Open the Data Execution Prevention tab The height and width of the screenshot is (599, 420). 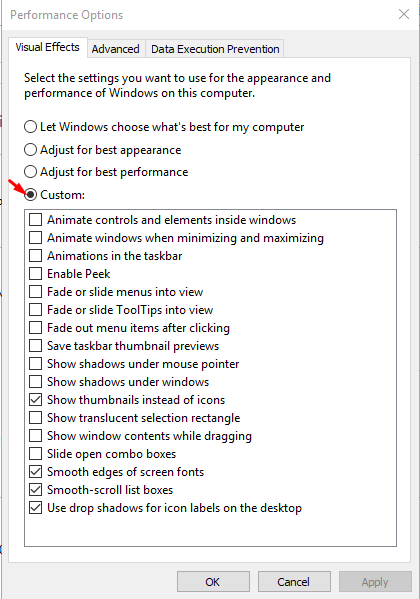coord(215,49)
